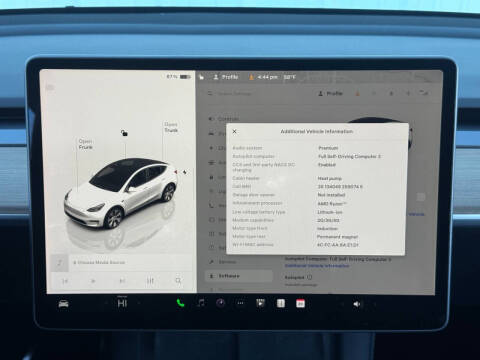This screenshot has width=480, height=360.
Task: Skip to previous track in media player
Action: pos(65,281)
